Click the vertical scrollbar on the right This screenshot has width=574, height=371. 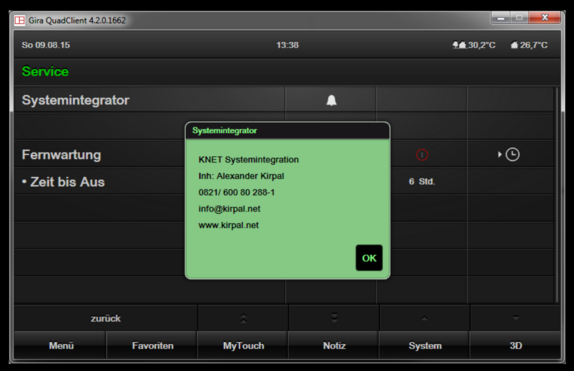(557, 194)
